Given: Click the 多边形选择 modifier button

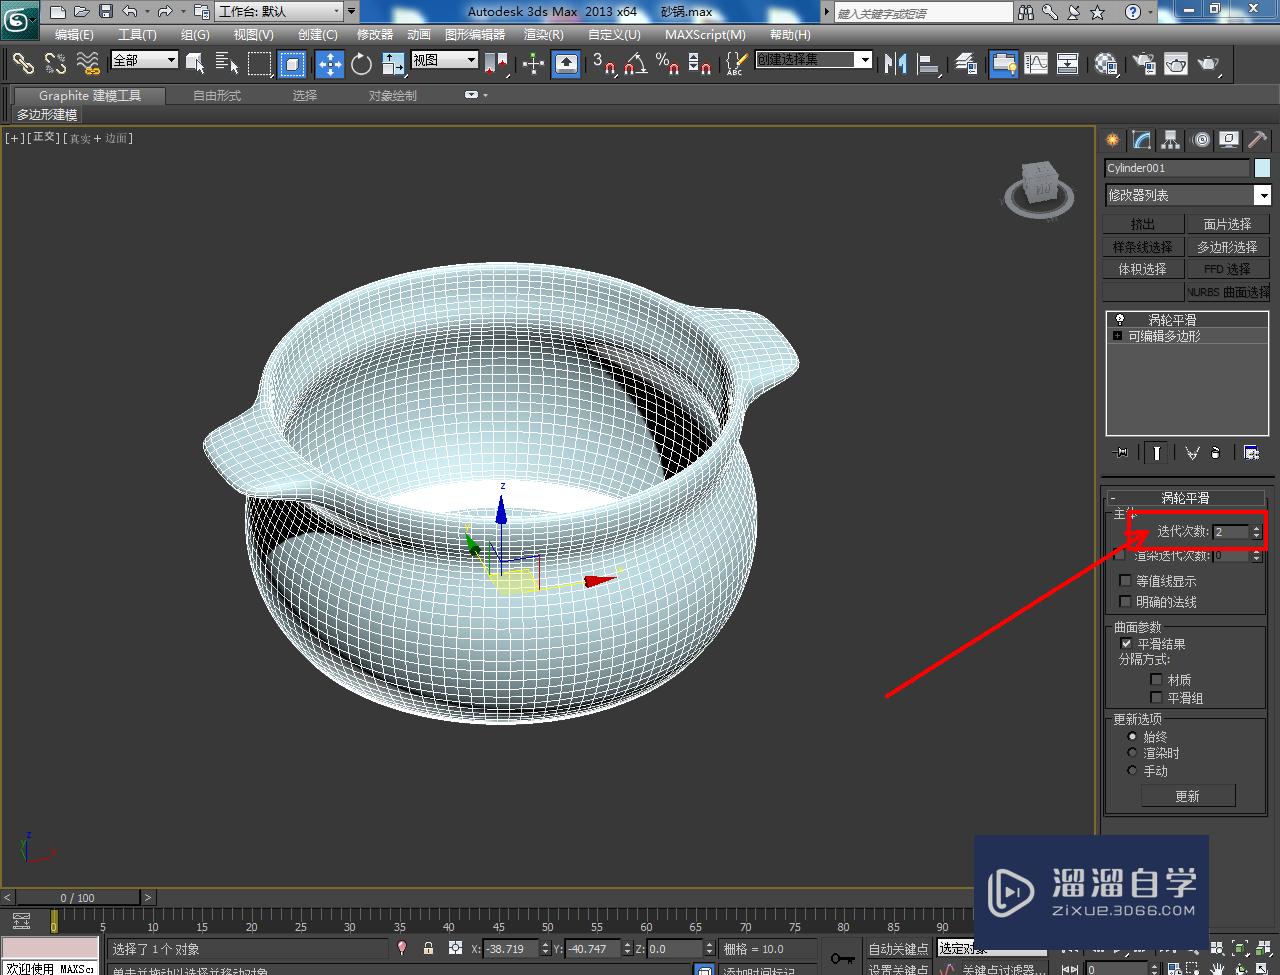Looking at the screenshot, I should [x=1227, y=247].
